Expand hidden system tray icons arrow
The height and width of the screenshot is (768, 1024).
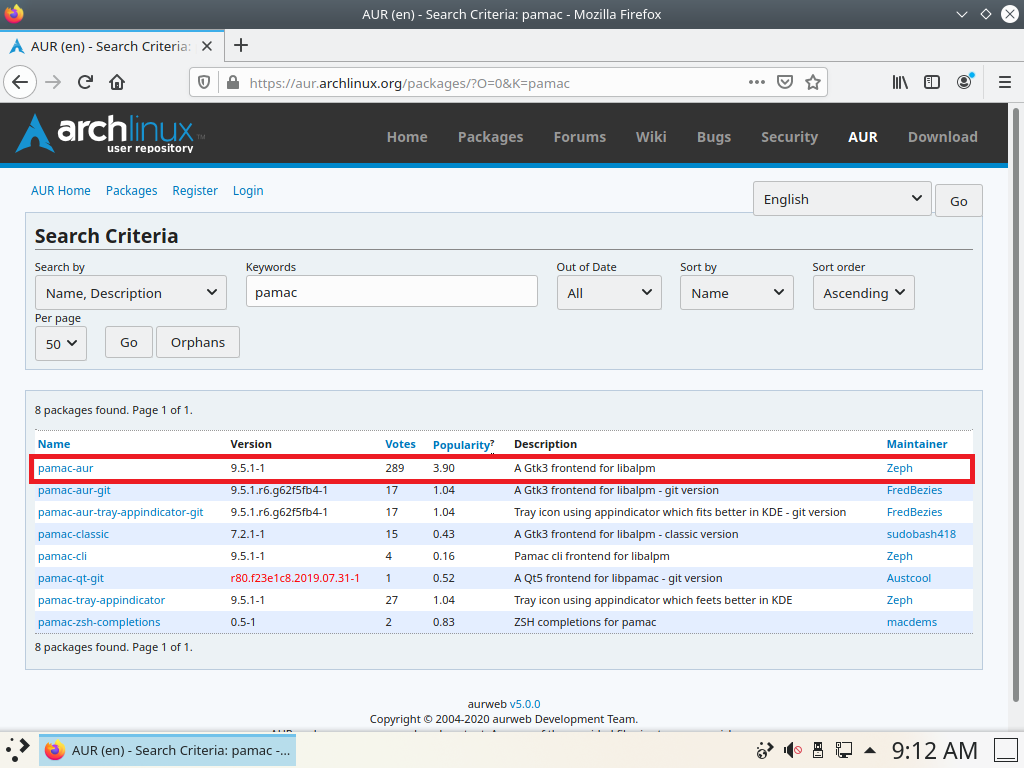point(870,750)
